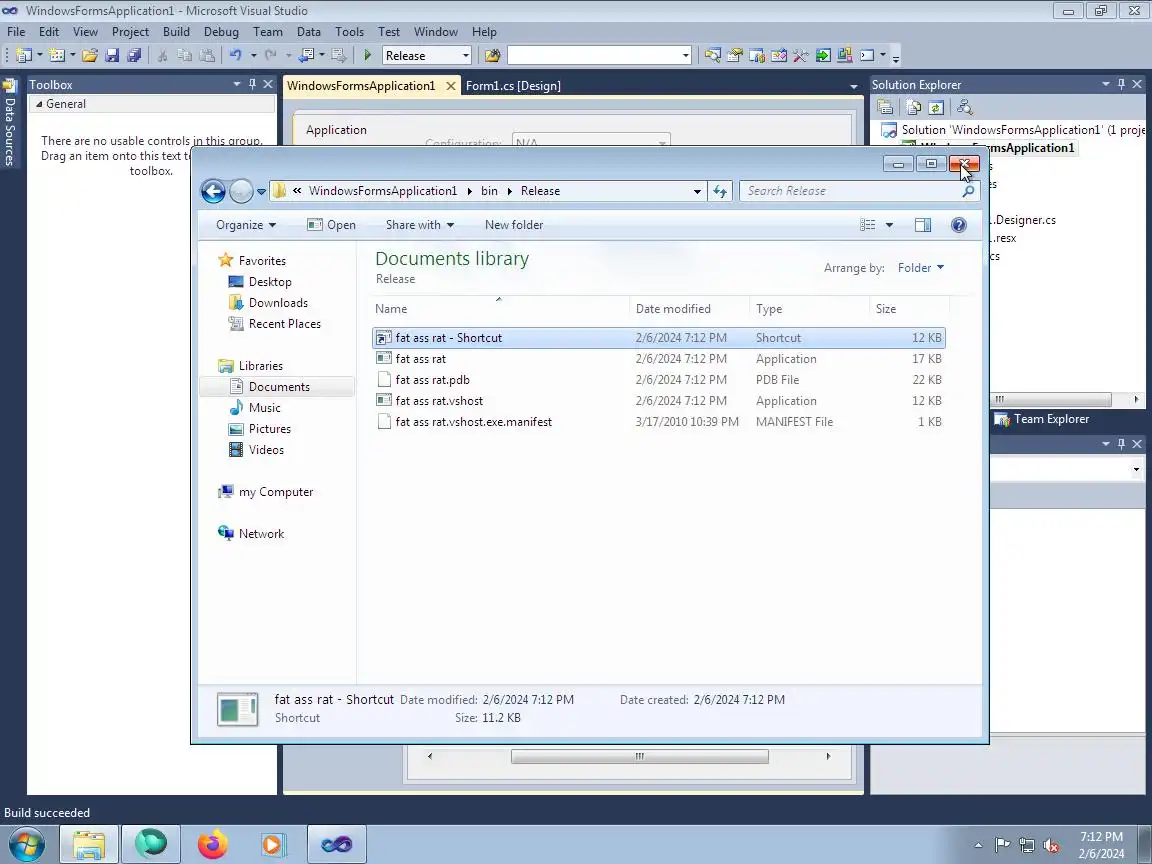Select Music under Libraries
Screen dimensions: 1152x864
coord(254,408)
